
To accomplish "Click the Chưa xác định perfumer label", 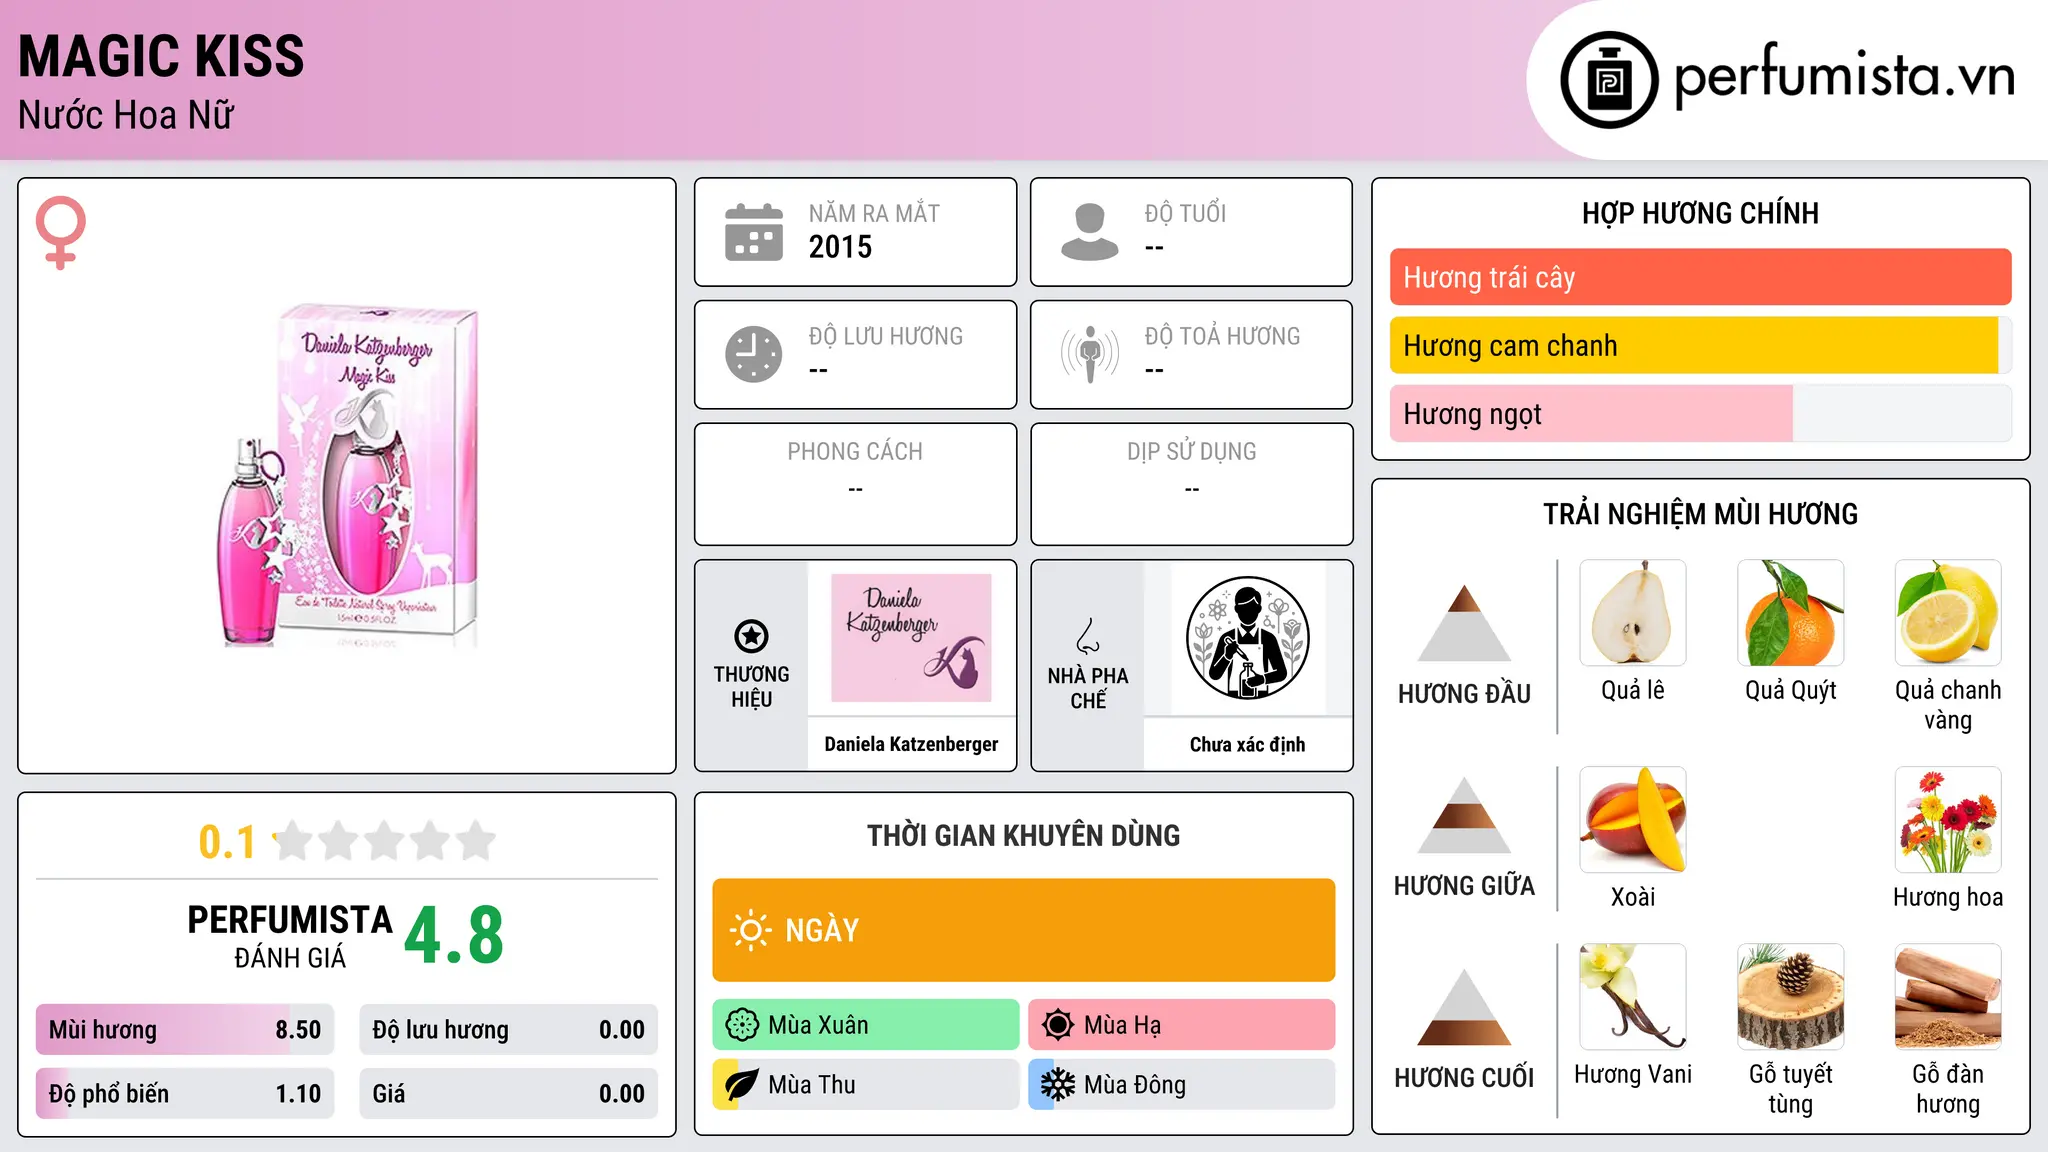I will pos(1247,744).
